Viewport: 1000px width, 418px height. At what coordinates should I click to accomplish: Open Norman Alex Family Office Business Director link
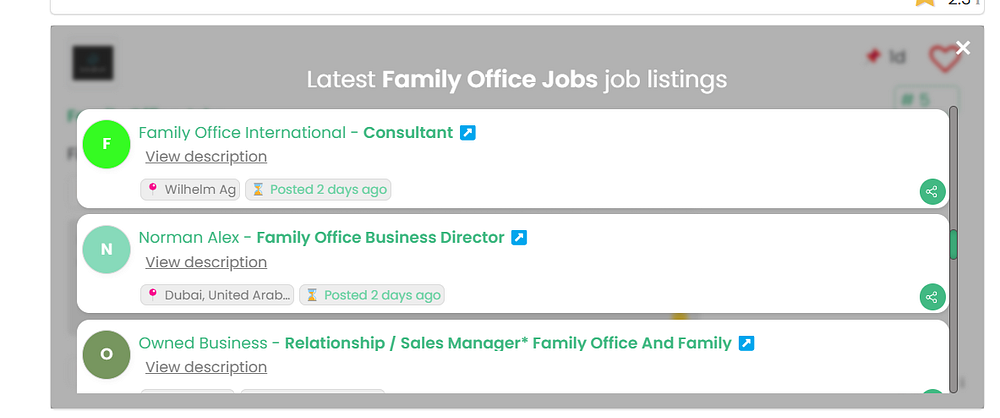point(321,238)
